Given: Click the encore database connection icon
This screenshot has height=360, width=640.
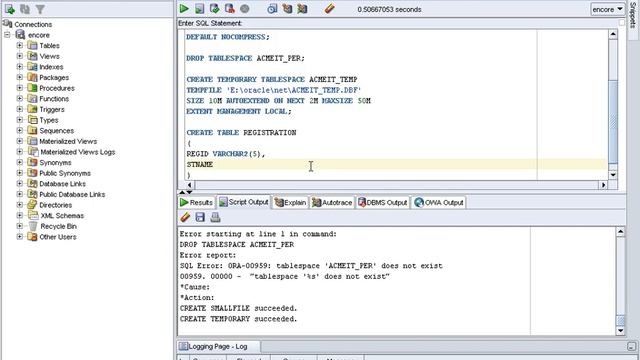Looking at the screenshot, I should tap(20, 35).
